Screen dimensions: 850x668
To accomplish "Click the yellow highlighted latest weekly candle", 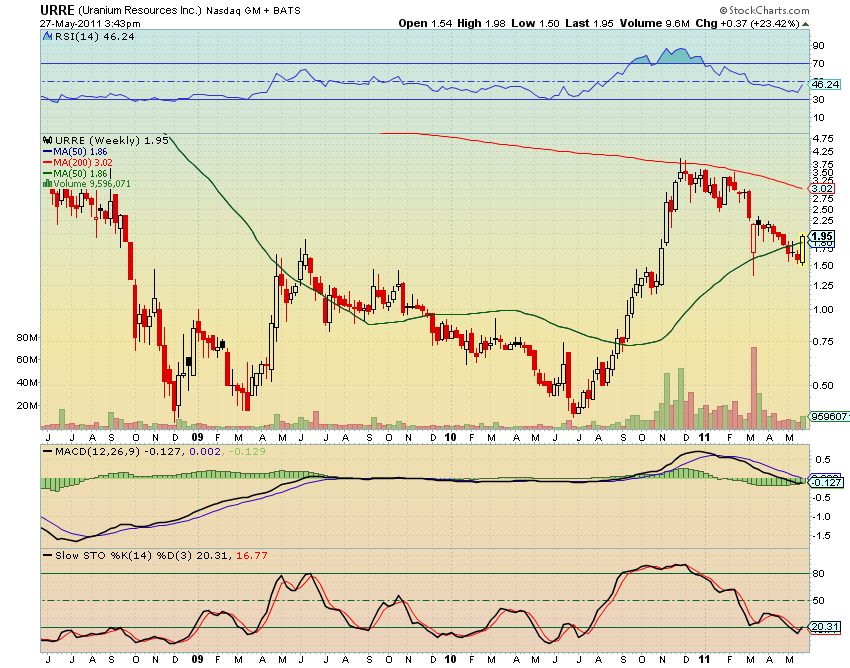I will pyautogui.click(x=802, y=250).
